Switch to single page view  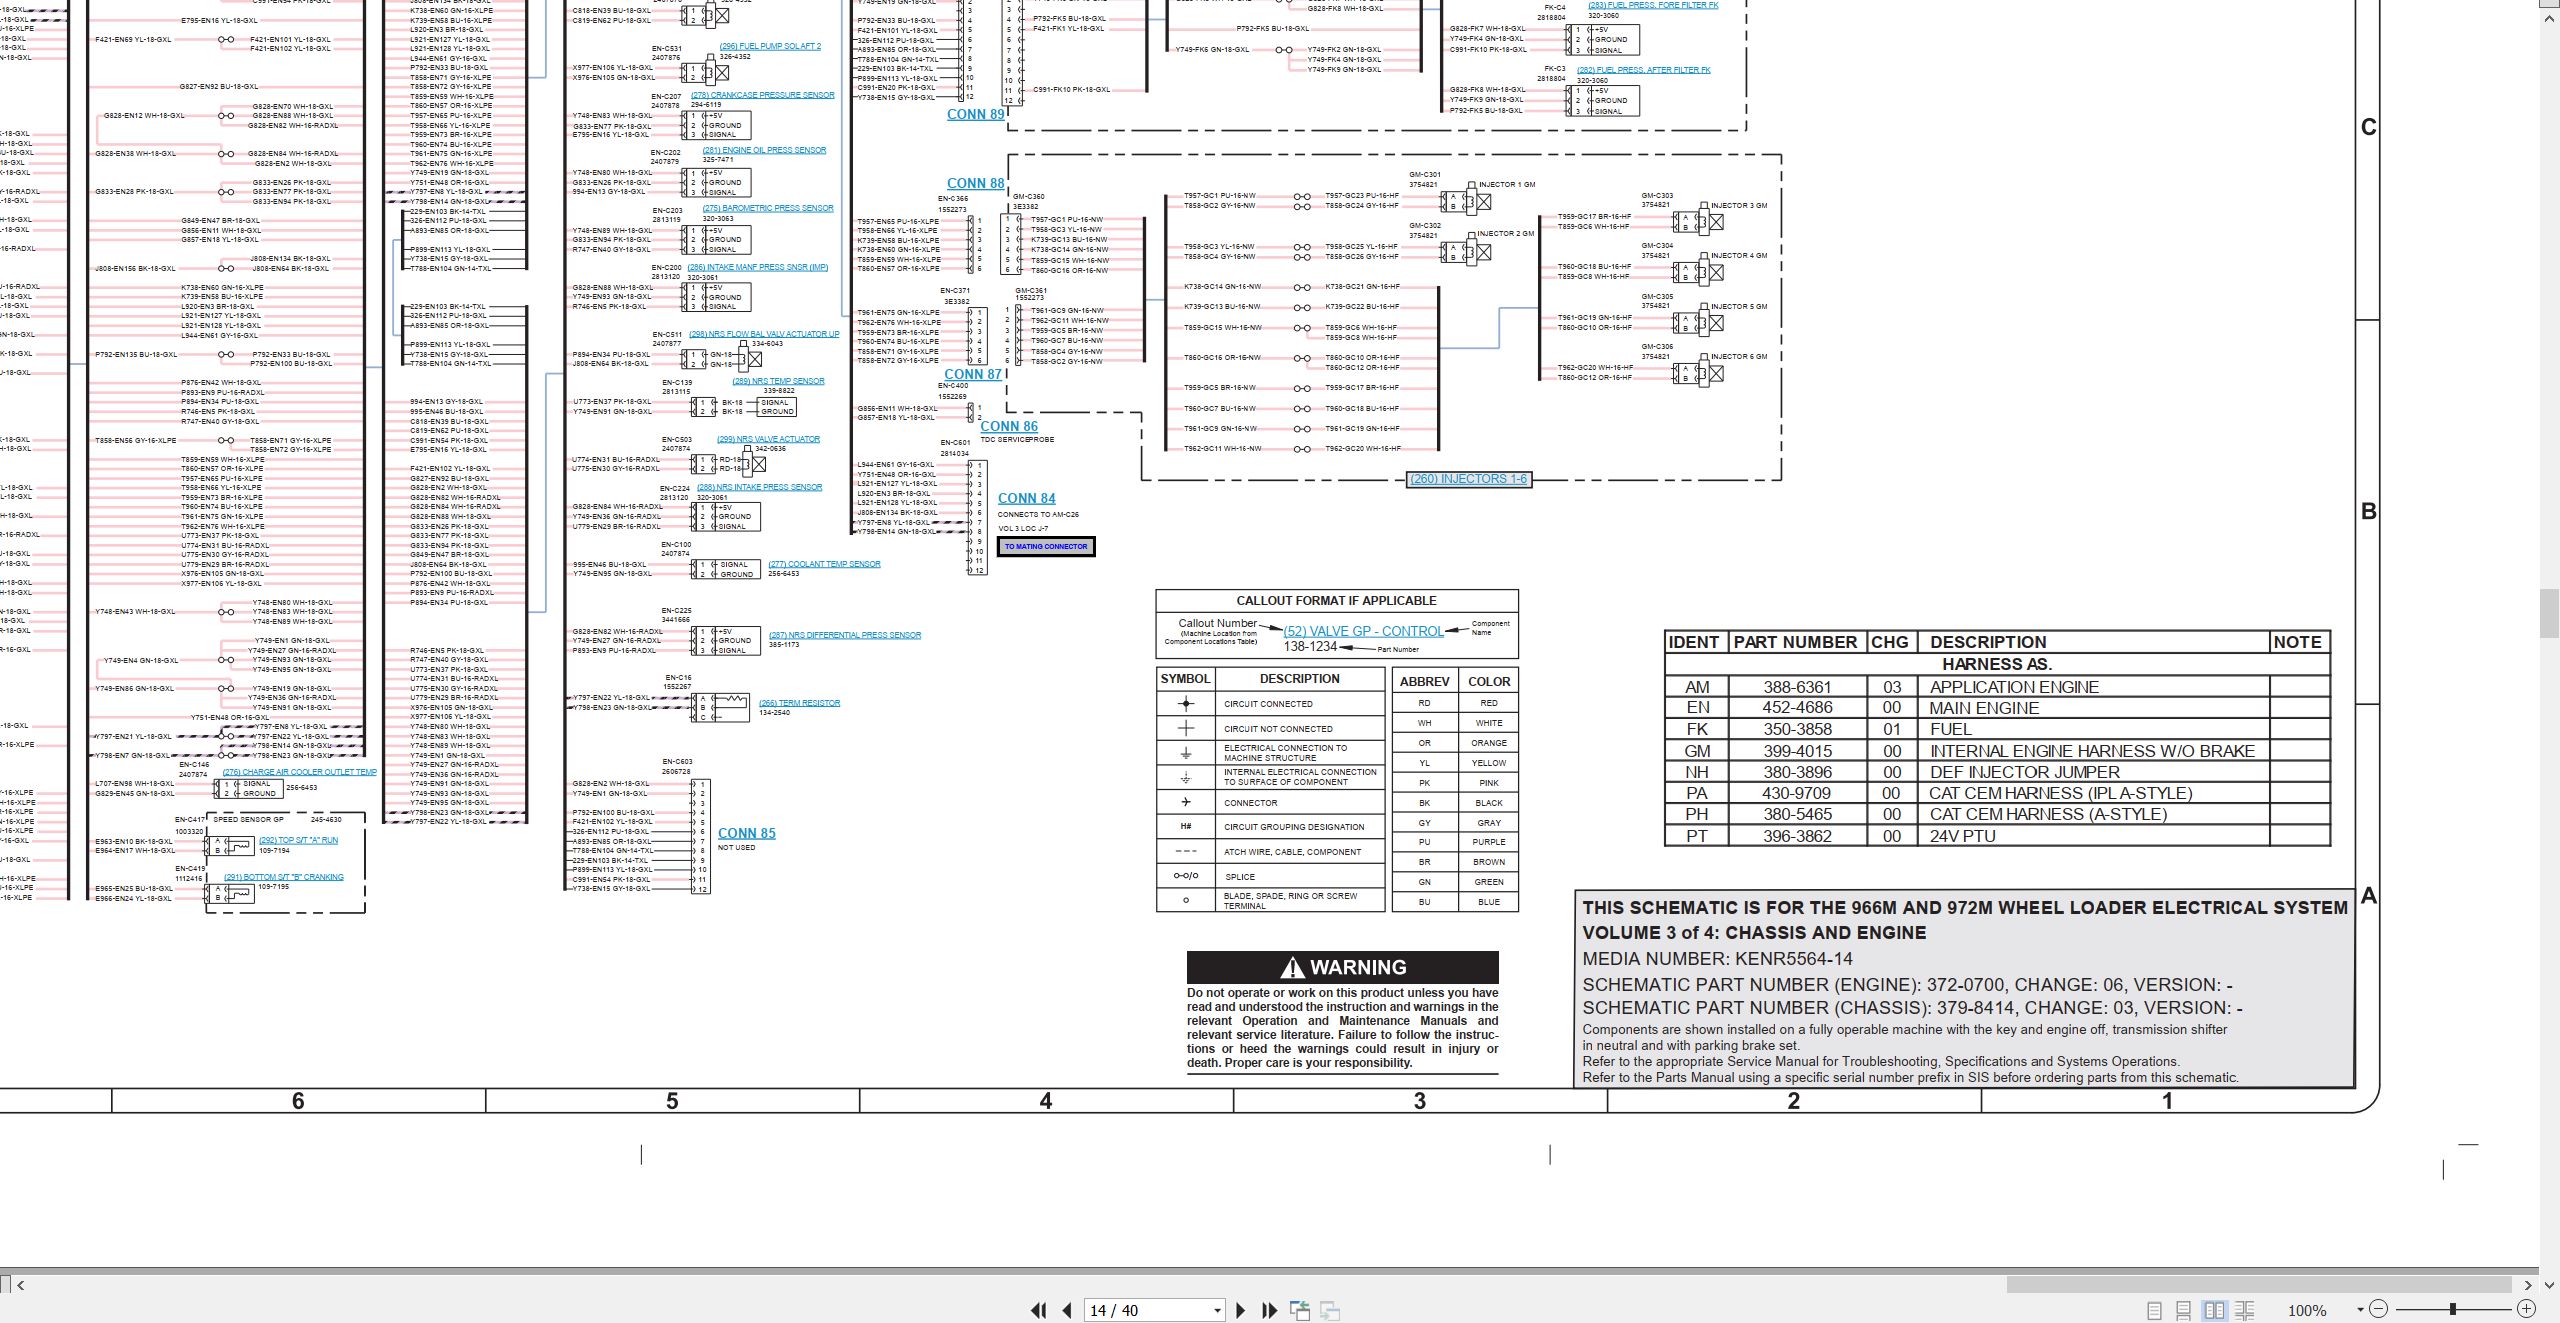pyautogui.click(x=2154, y=1310)
